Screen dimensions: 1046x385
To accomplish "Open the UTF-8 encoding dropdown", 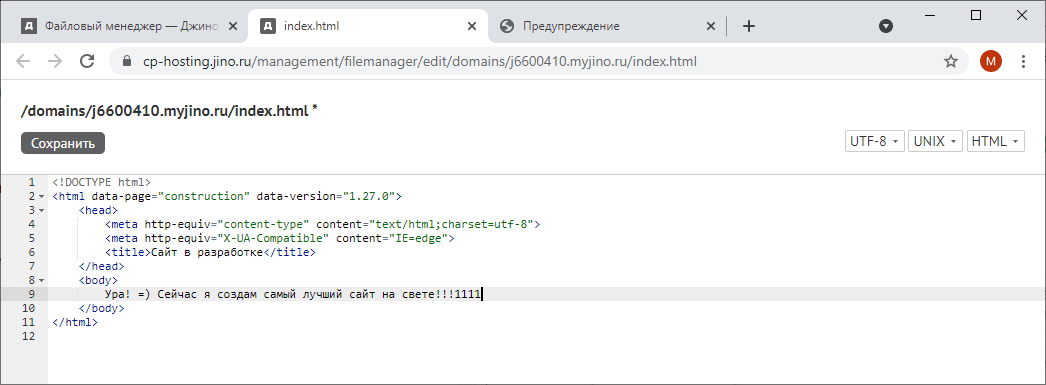I will [875, 141].
